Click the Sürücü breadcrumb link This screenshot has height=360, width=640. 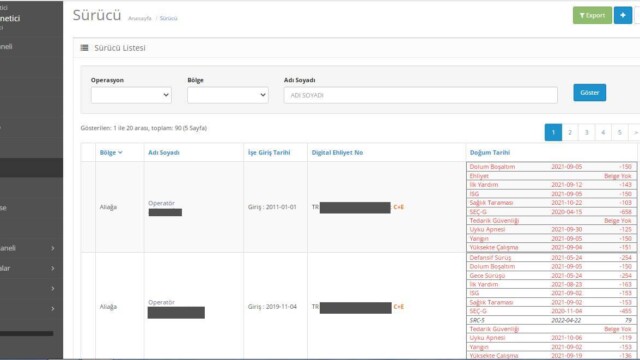[168, 18]
